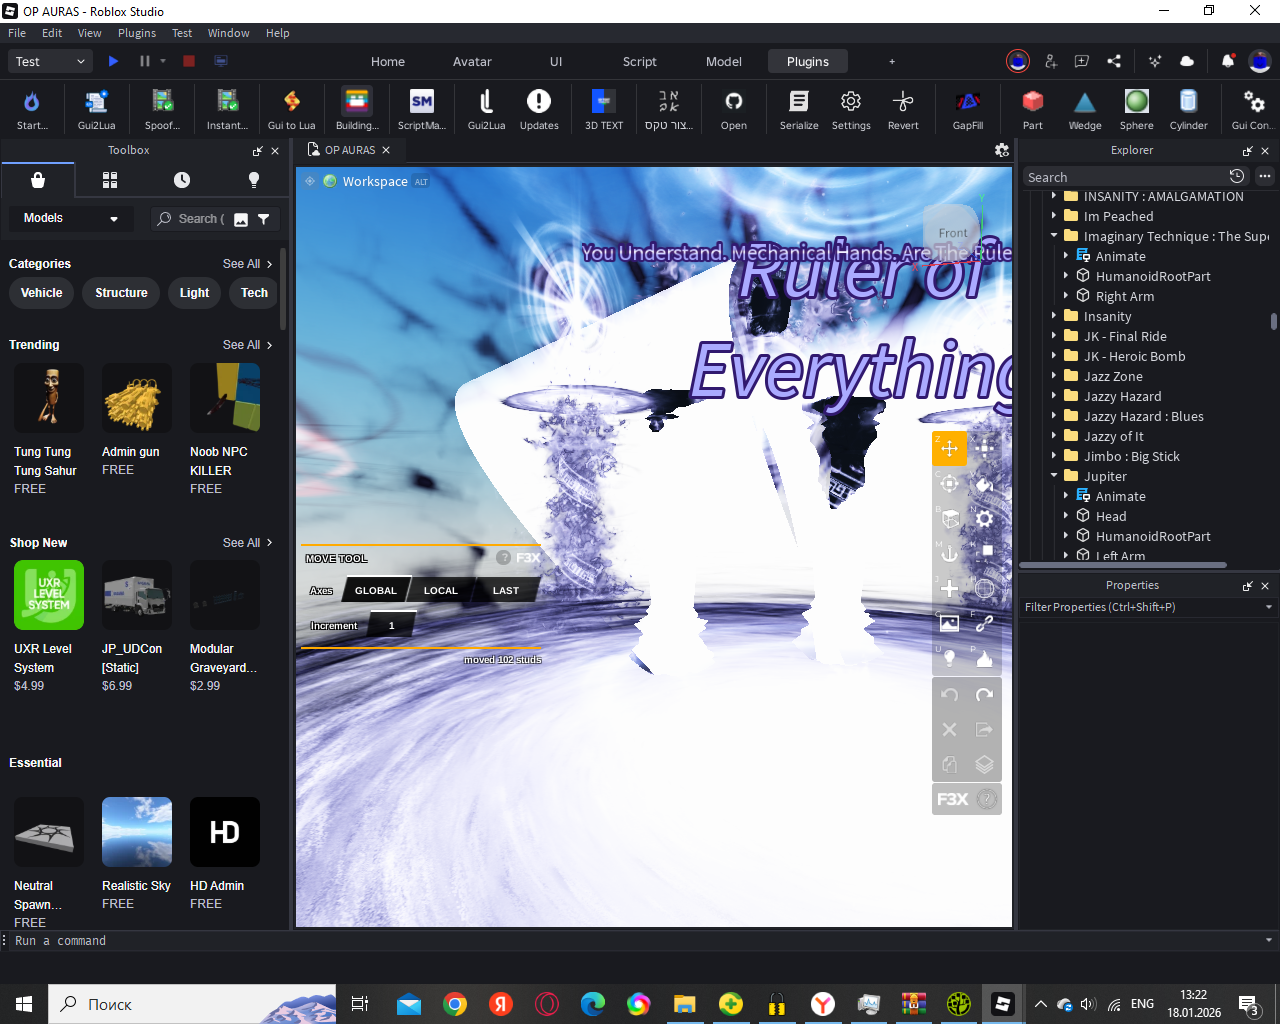Click the Gui2Lua plugin with the blue cube
The width and height of the screenshot is (1280, 1024).
click(96, 109)
